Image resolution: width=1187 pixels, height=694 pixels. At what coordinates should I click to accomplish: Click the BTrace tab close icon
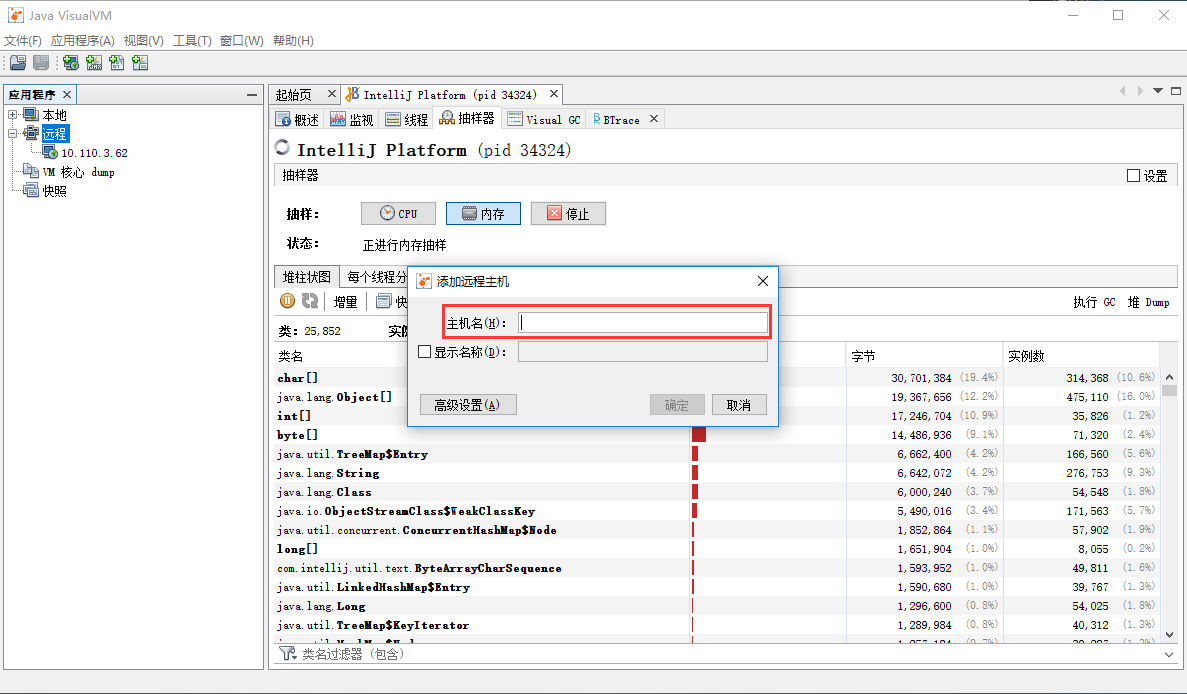[653, 117]
